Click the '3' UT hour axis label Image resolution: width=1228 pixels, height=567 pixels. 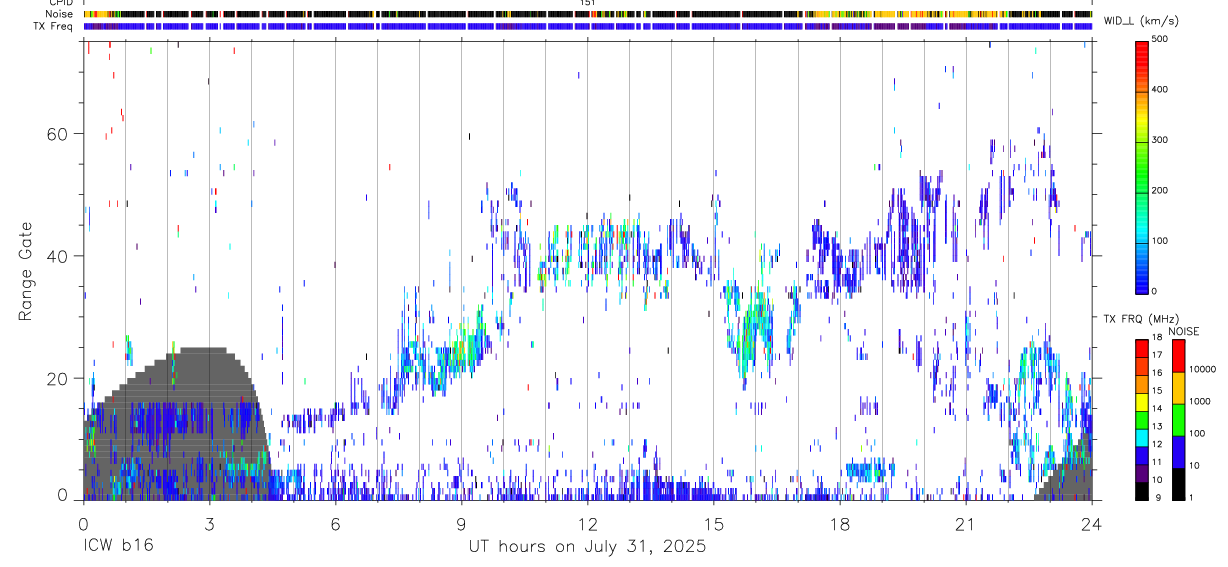209,524
